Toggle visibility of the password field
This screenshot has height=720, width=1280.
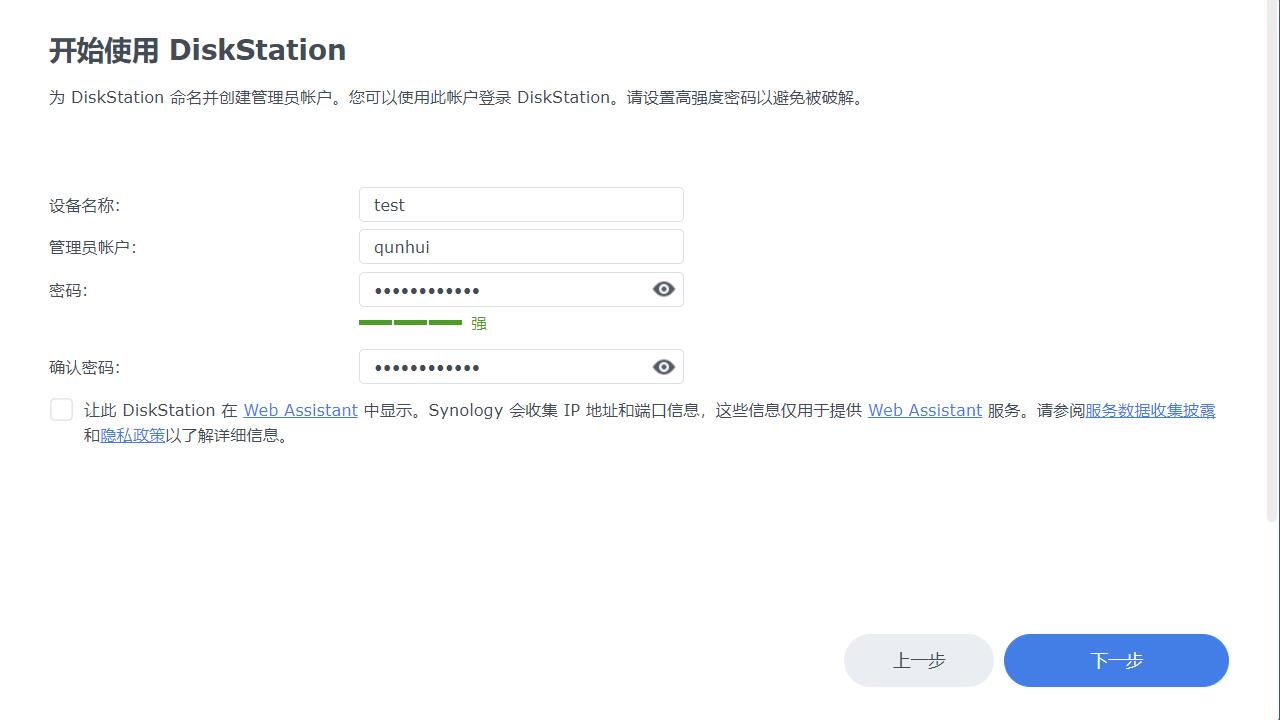(663, 289)
